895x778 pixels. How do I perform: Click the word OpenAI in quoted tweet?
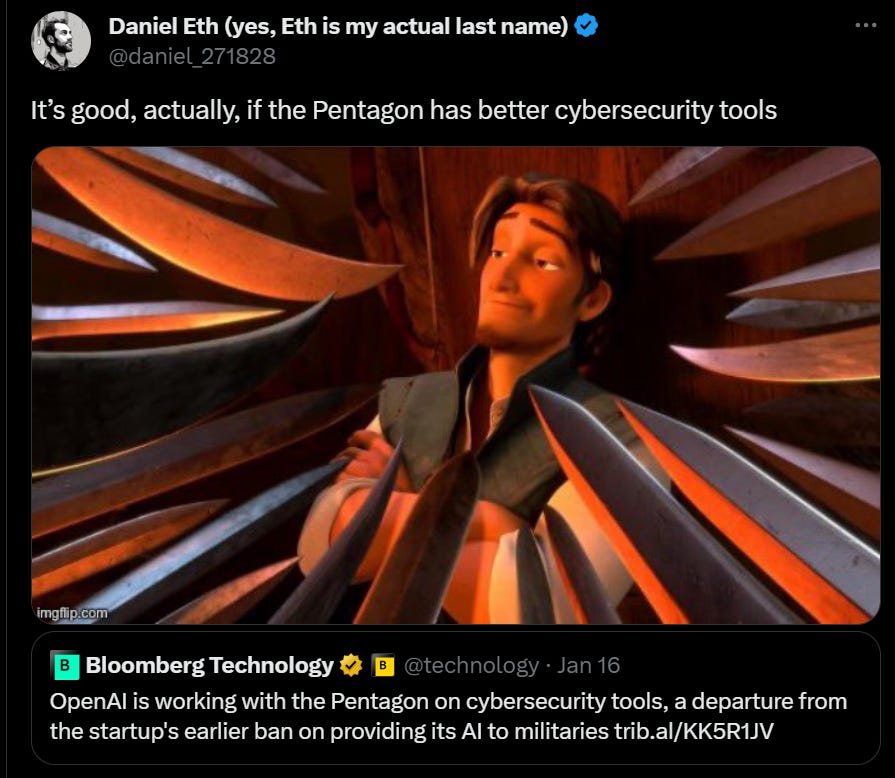pyautogui.click(x=89, y=701)
